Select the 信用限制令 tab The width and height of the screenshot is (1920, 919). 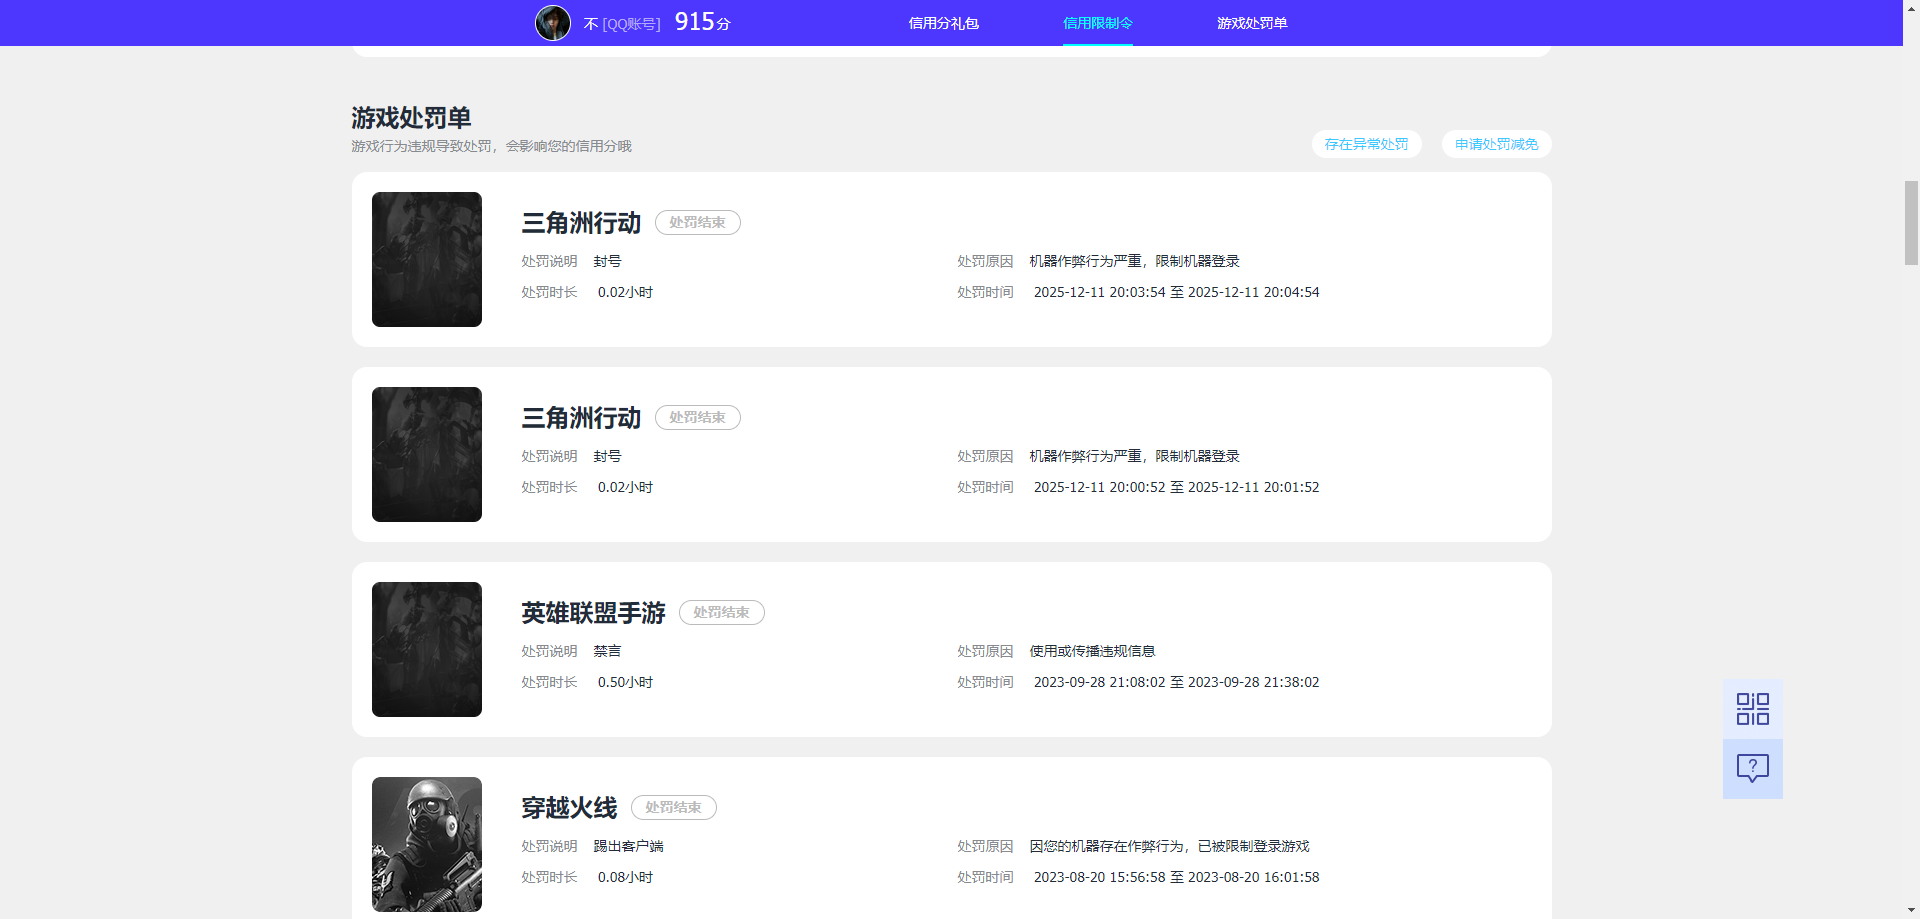tap(1097, 22)
